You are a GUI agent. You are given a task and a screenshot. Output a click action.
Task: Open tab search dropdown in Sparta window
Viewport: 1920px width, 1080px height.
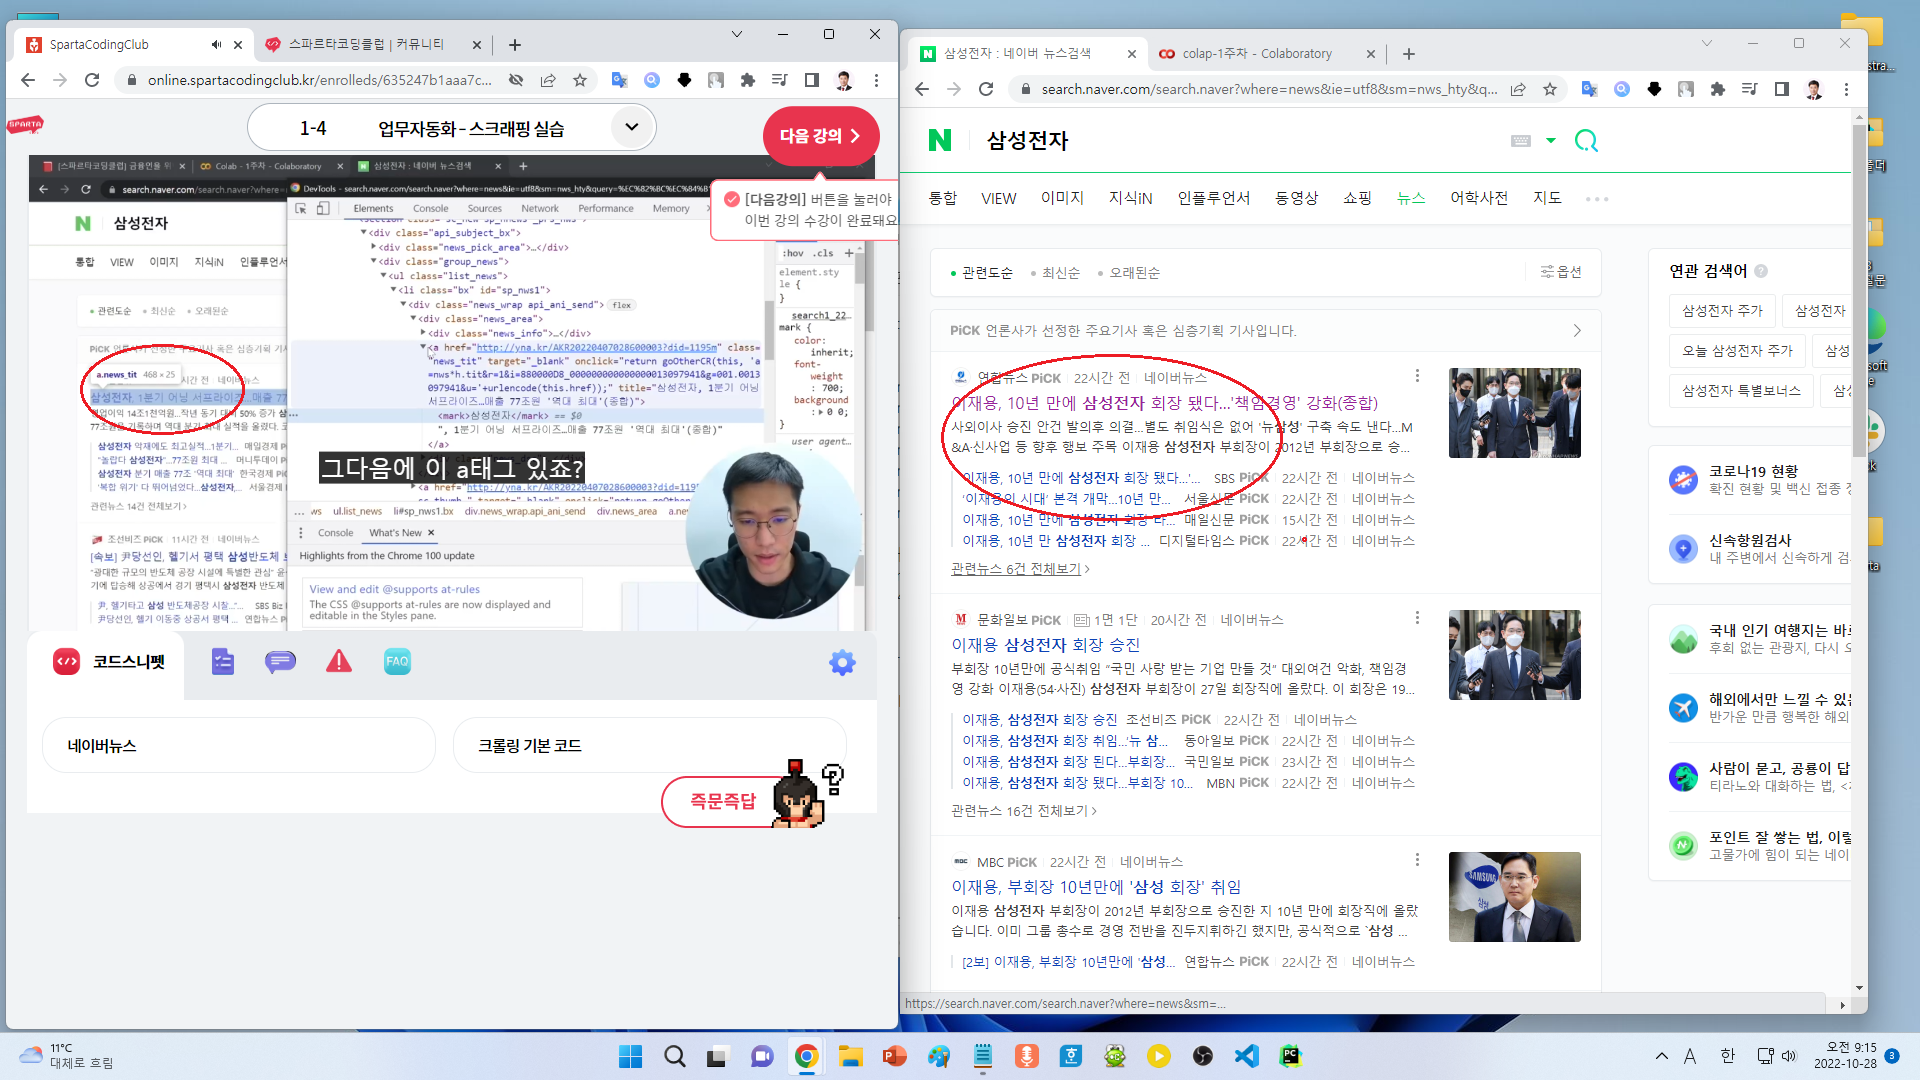point(737,34)
